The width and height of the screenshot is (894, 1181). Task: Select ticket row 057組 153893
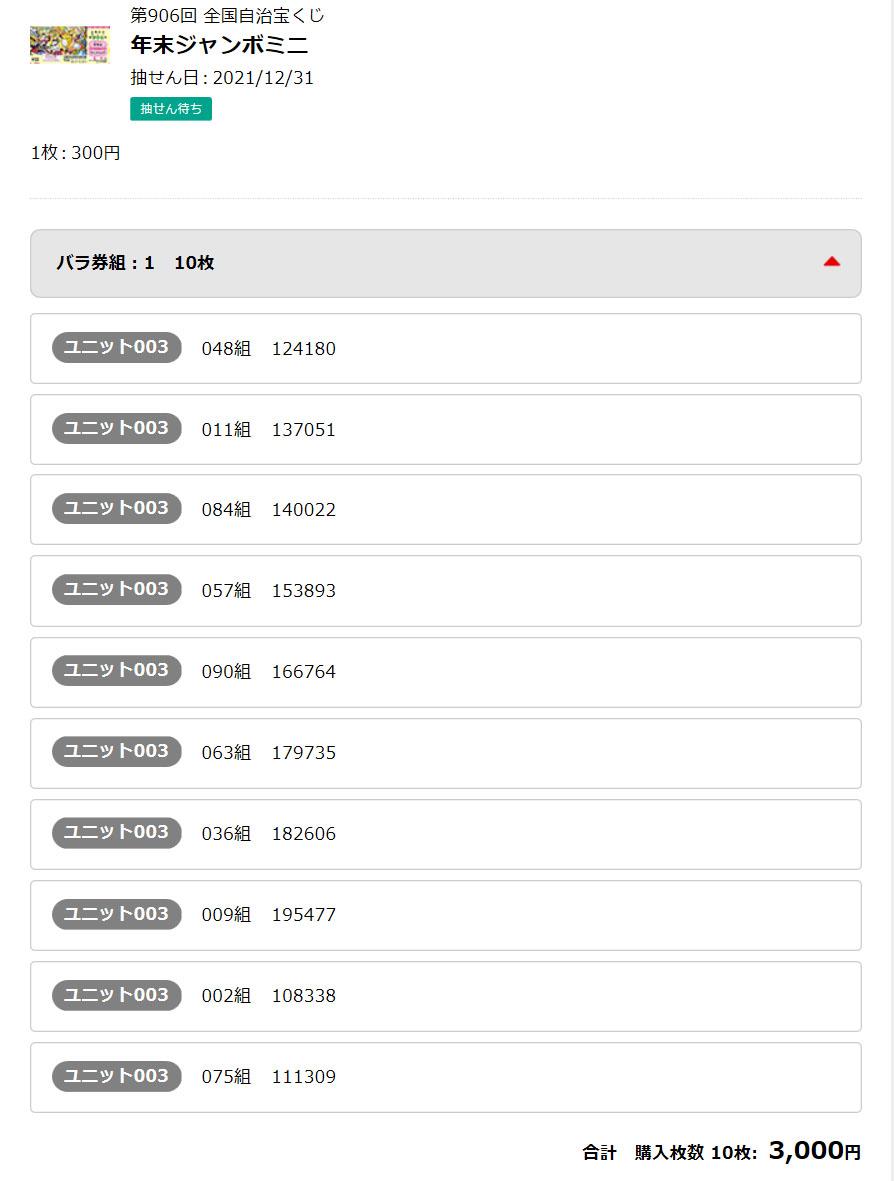click(x=446, y=590)
